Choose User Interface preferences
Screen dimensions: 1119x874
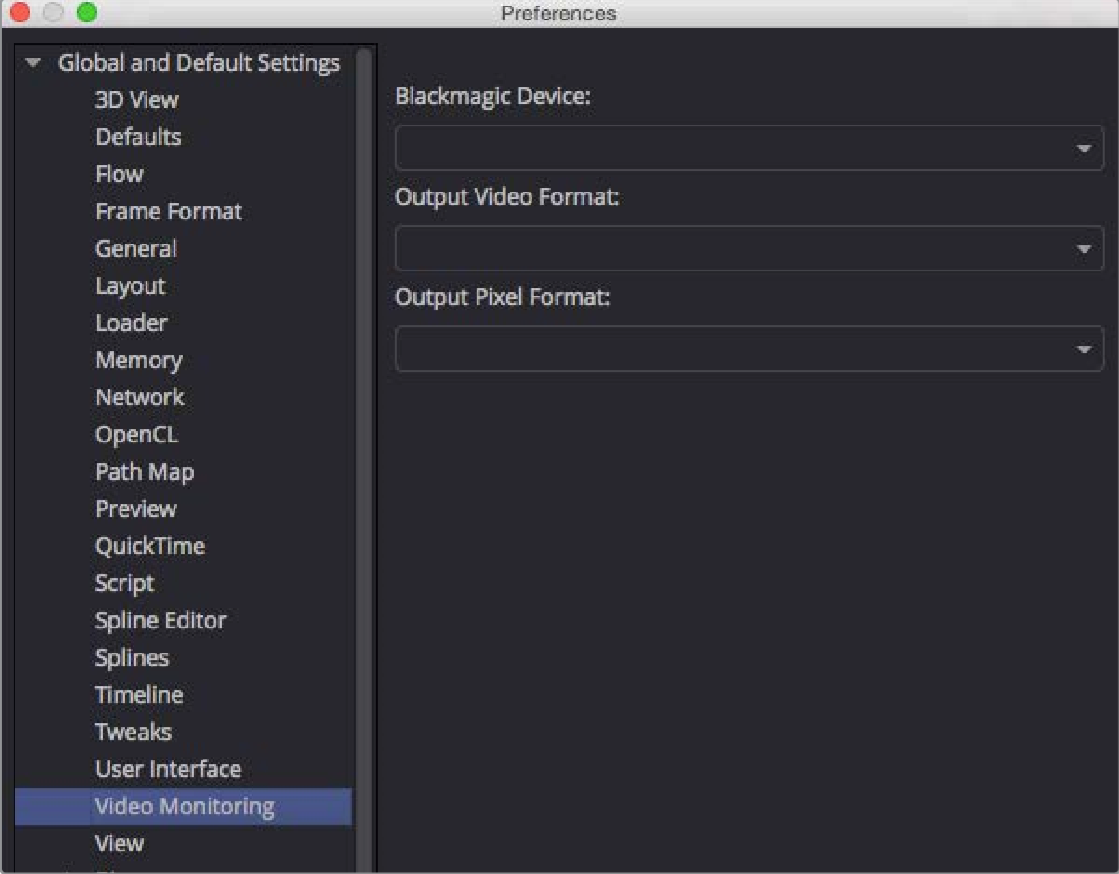coord(168,769)
